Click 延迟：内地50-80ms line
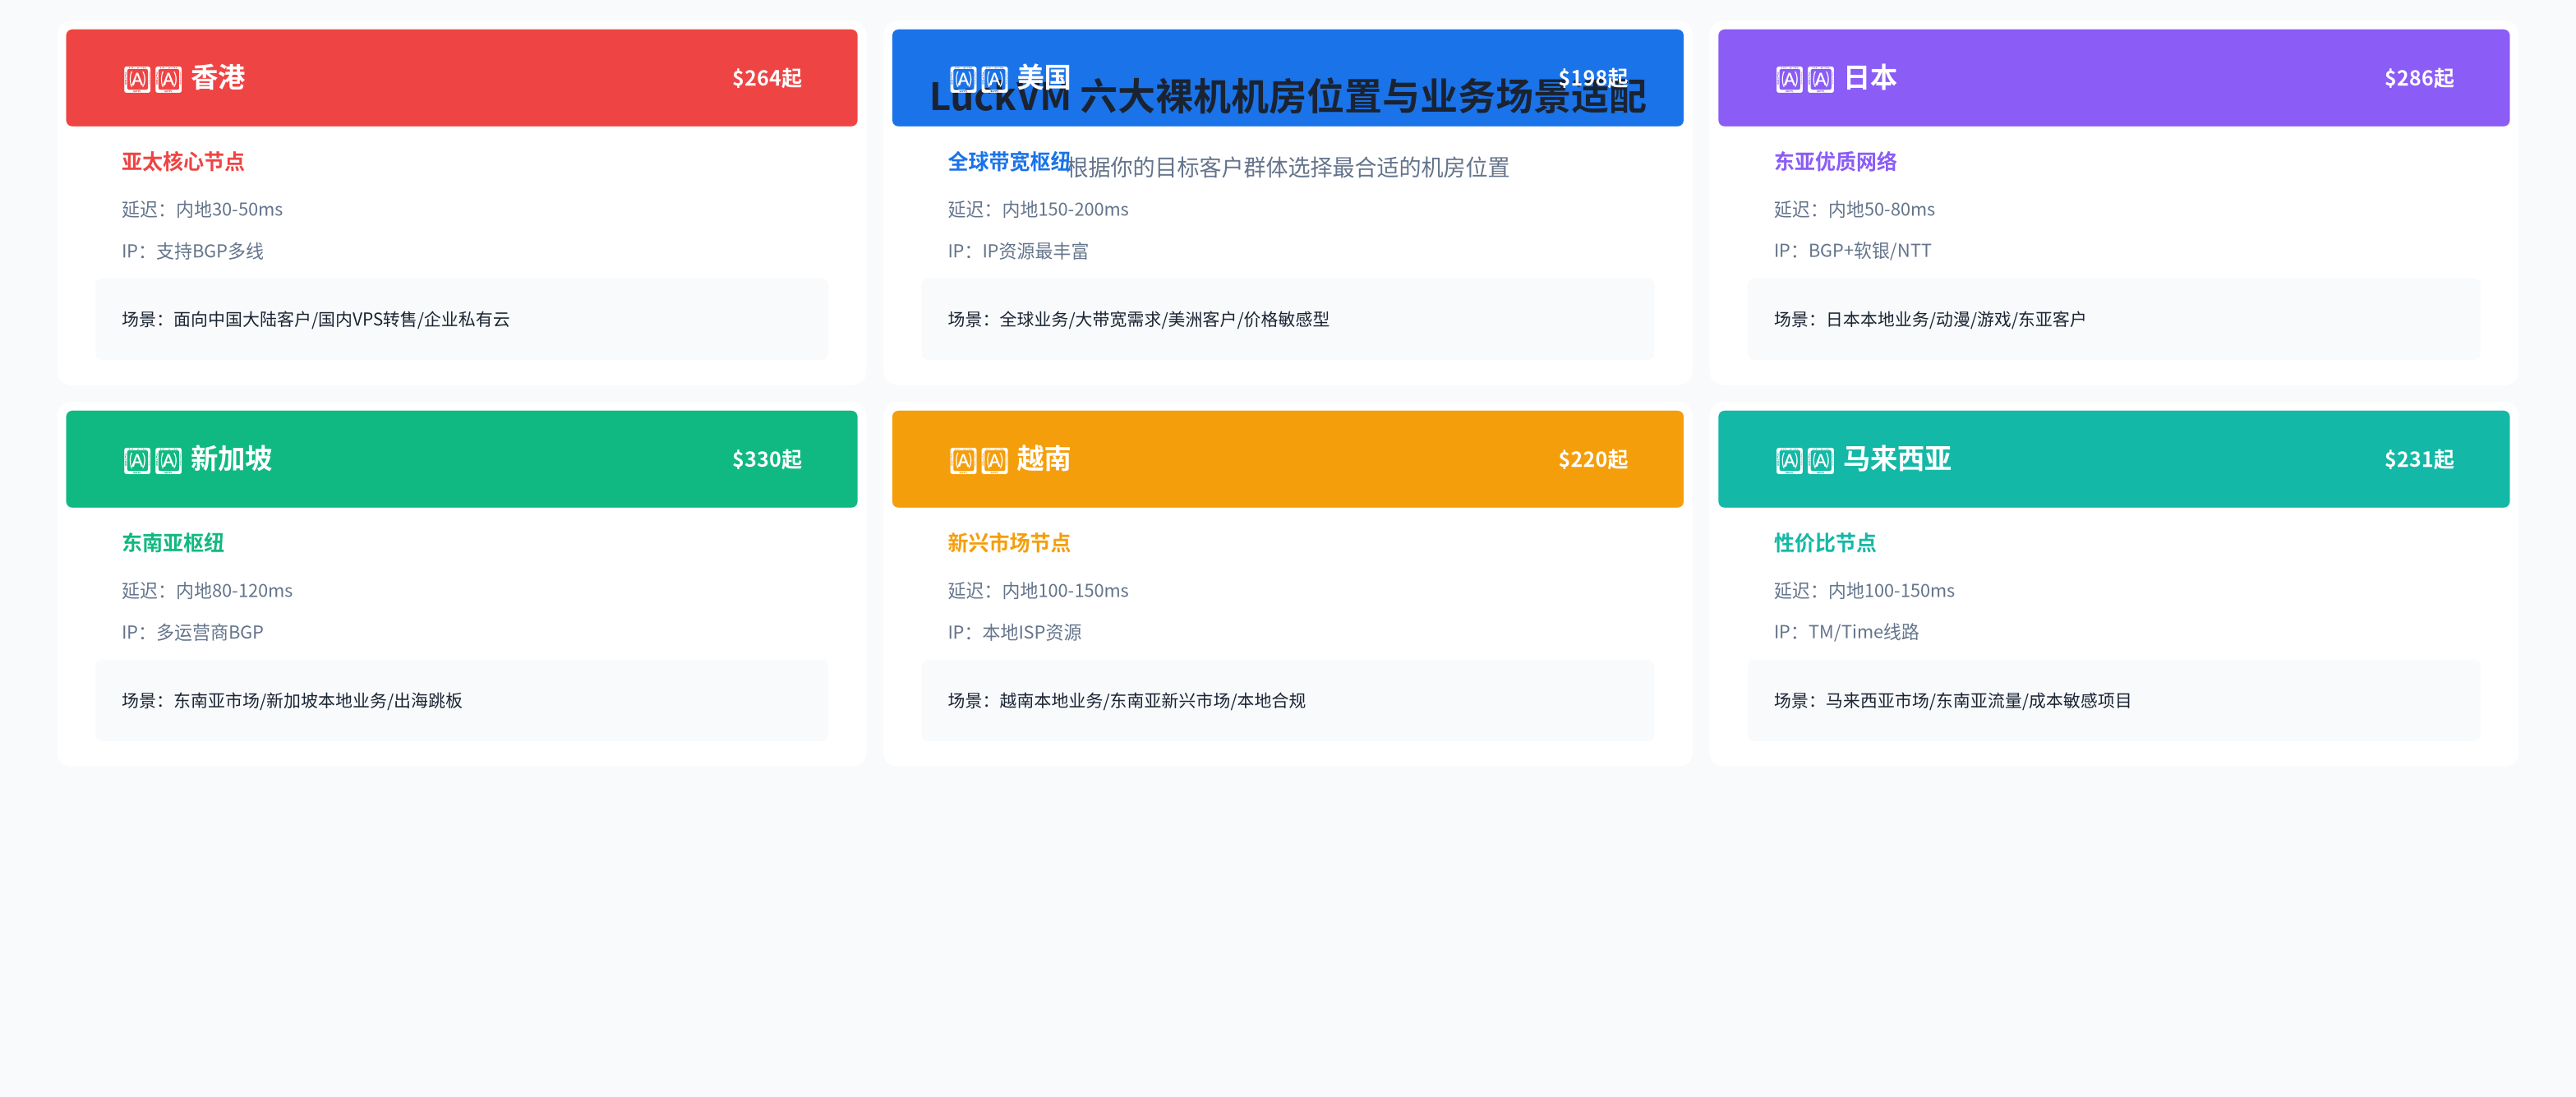 coord(1854,209)
